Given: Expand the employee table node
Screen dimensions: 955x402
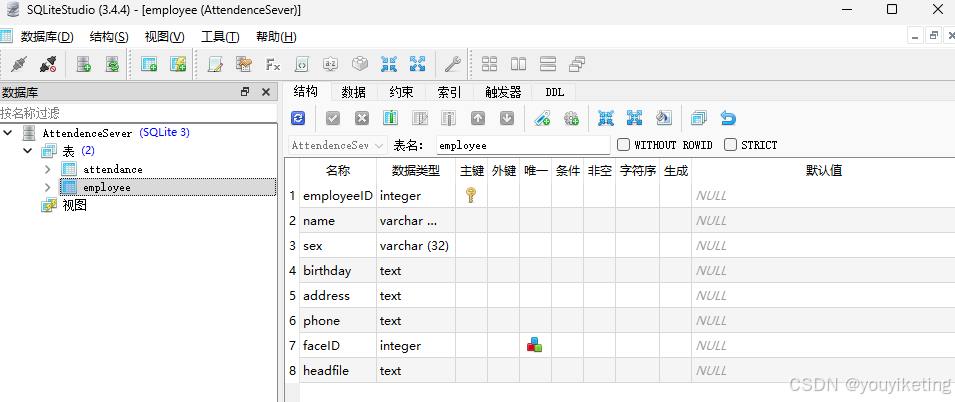Looking at the screenshot, I should click(48, 188).
